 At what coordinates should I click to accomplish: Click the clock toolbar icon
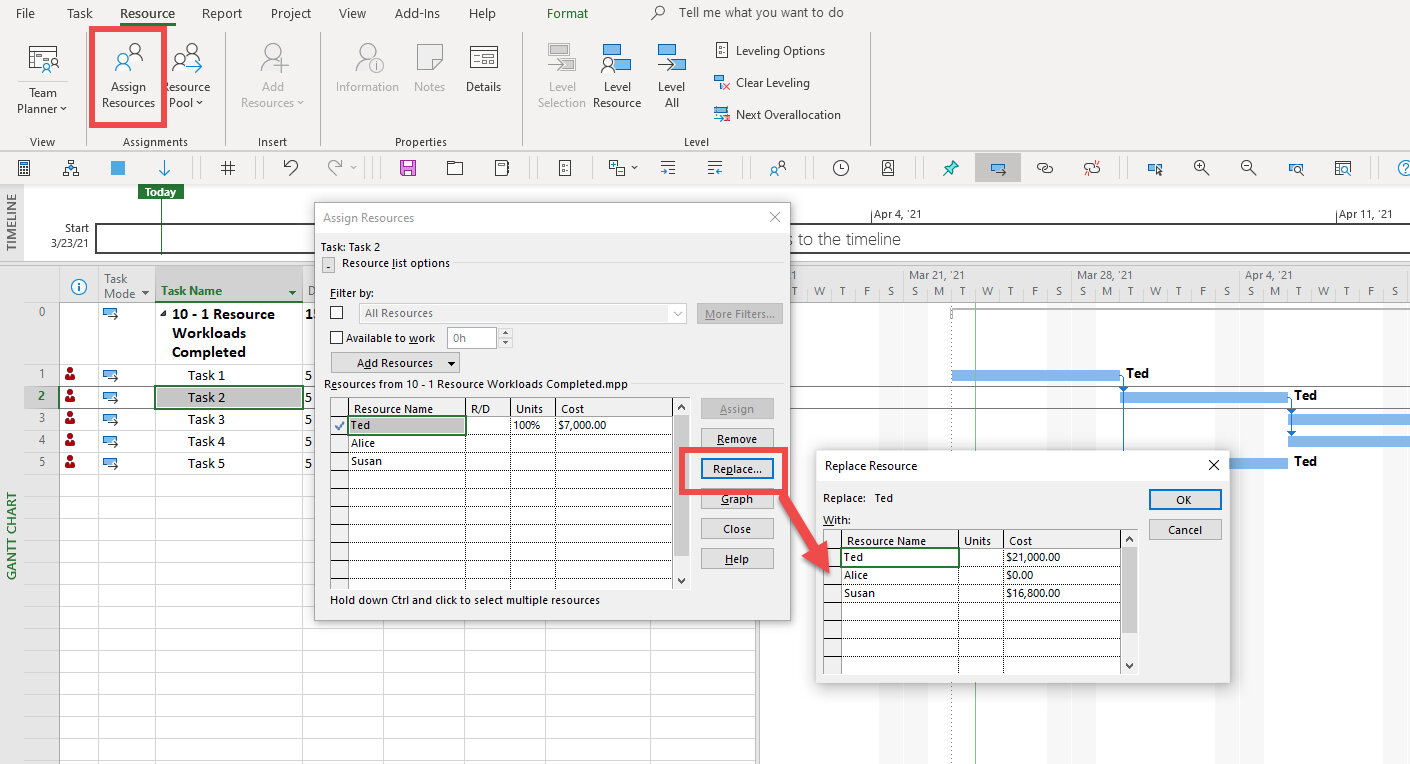(x=841, y=168)
